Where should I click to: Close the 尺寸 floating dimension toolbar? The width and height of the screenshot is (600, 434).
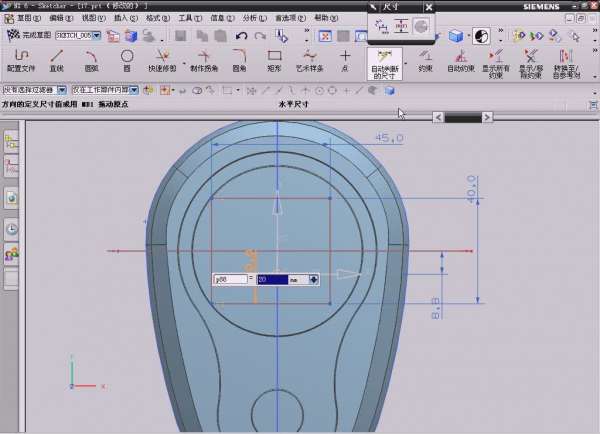(429, 7)
